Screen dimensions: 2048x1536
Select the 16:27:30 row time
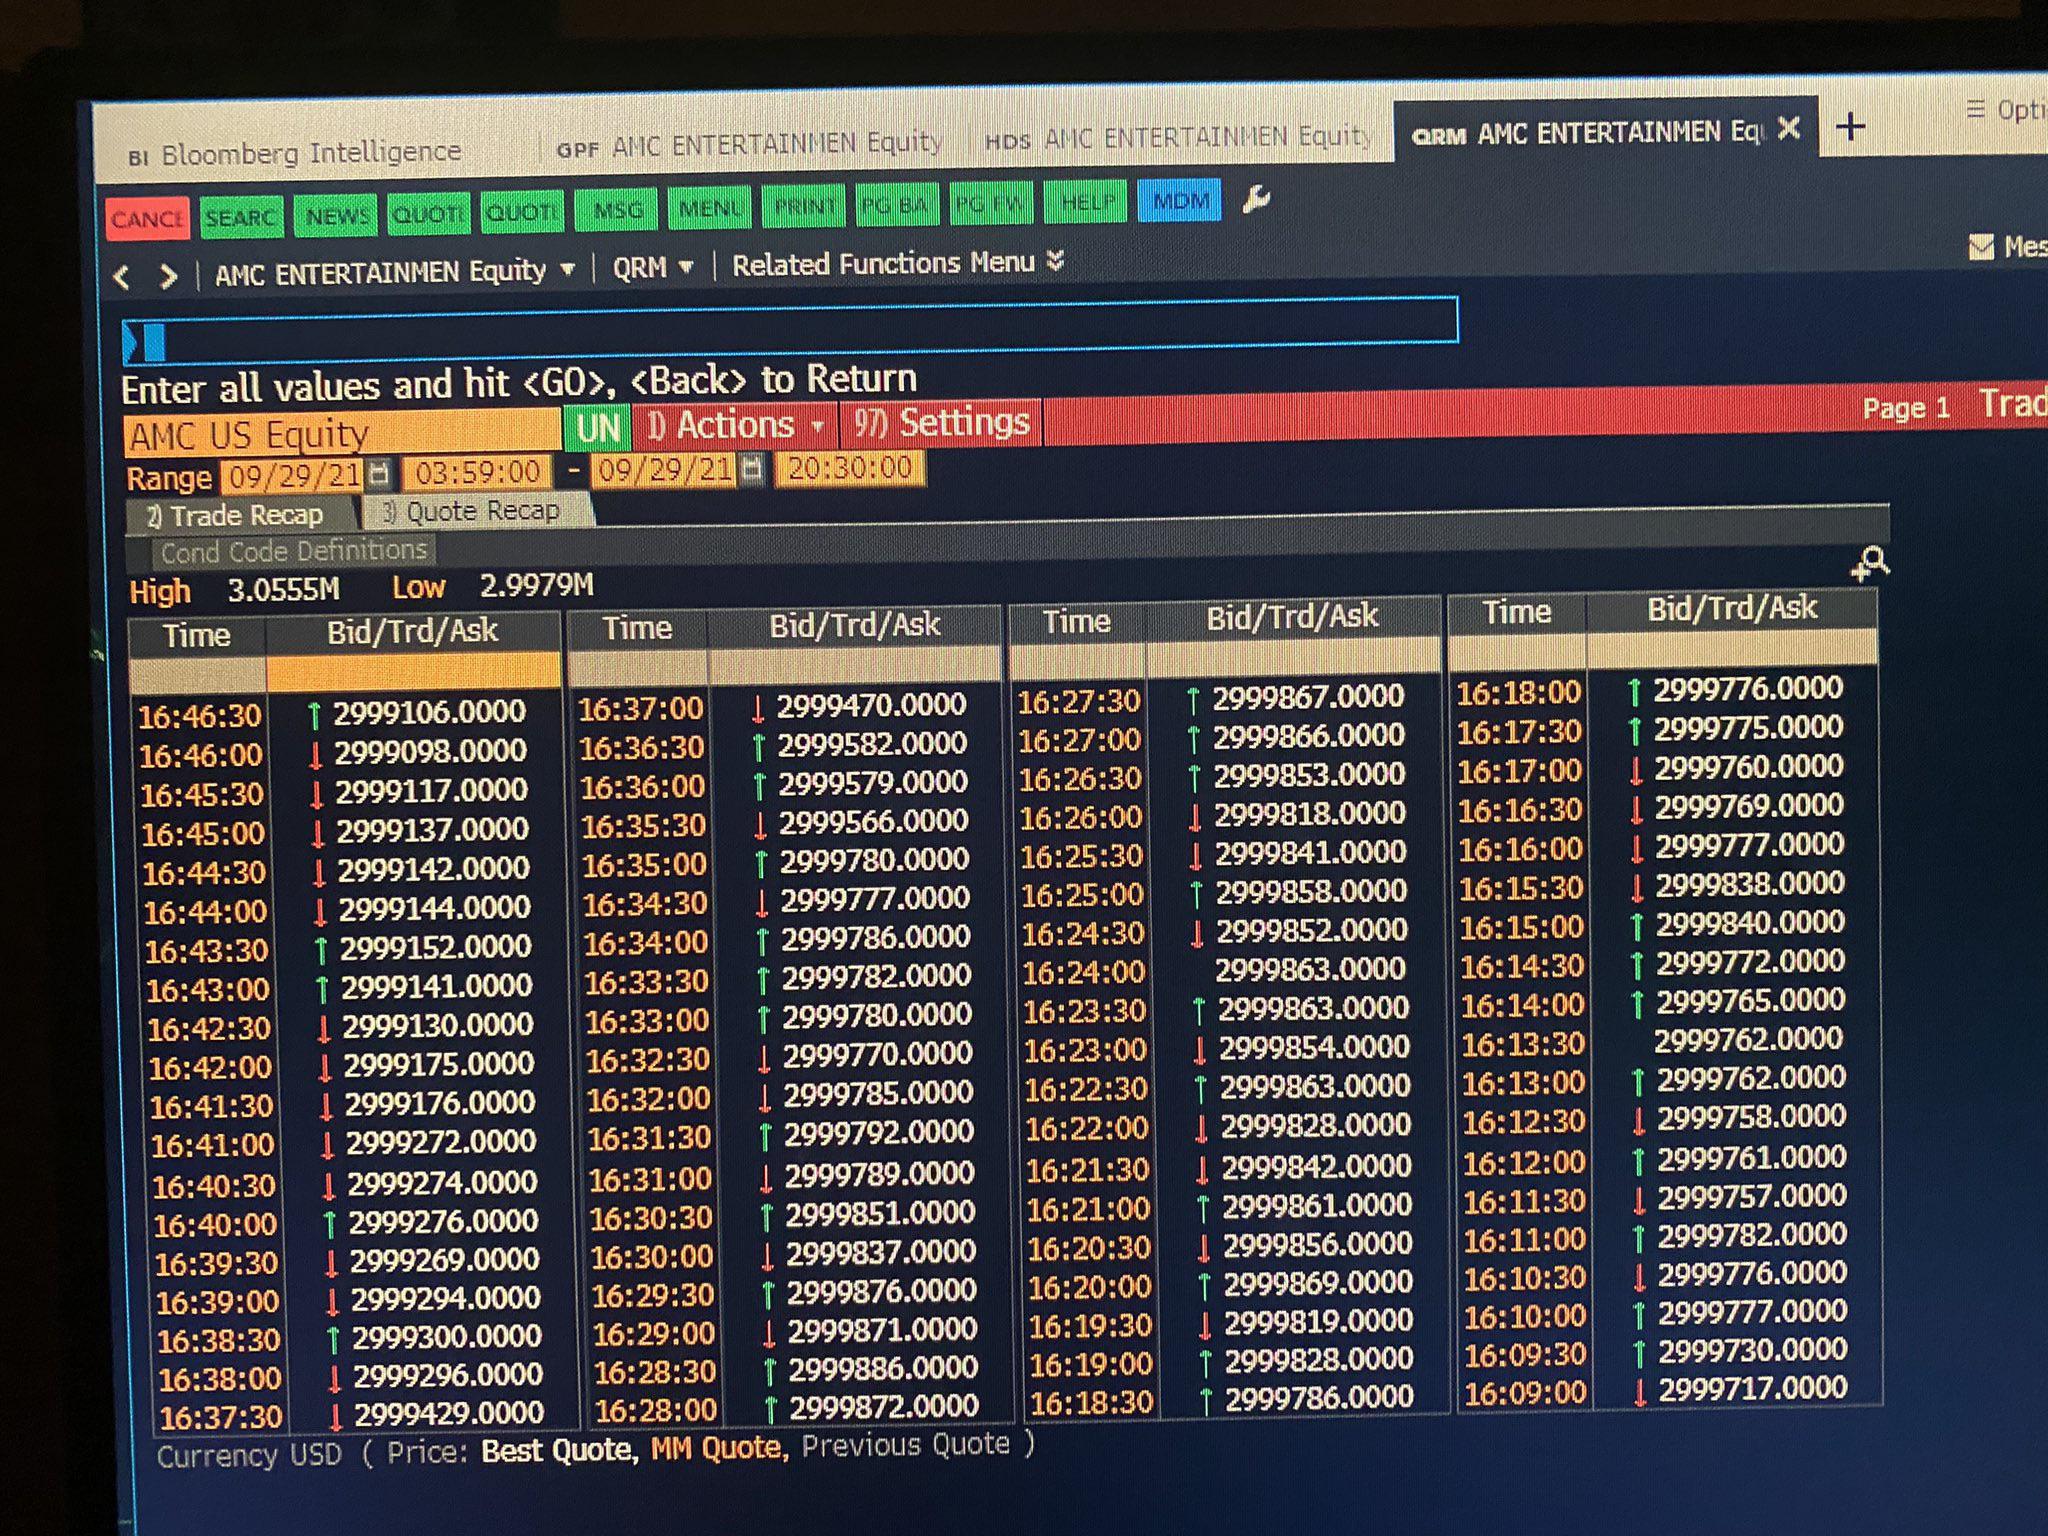coord(1079,701)
